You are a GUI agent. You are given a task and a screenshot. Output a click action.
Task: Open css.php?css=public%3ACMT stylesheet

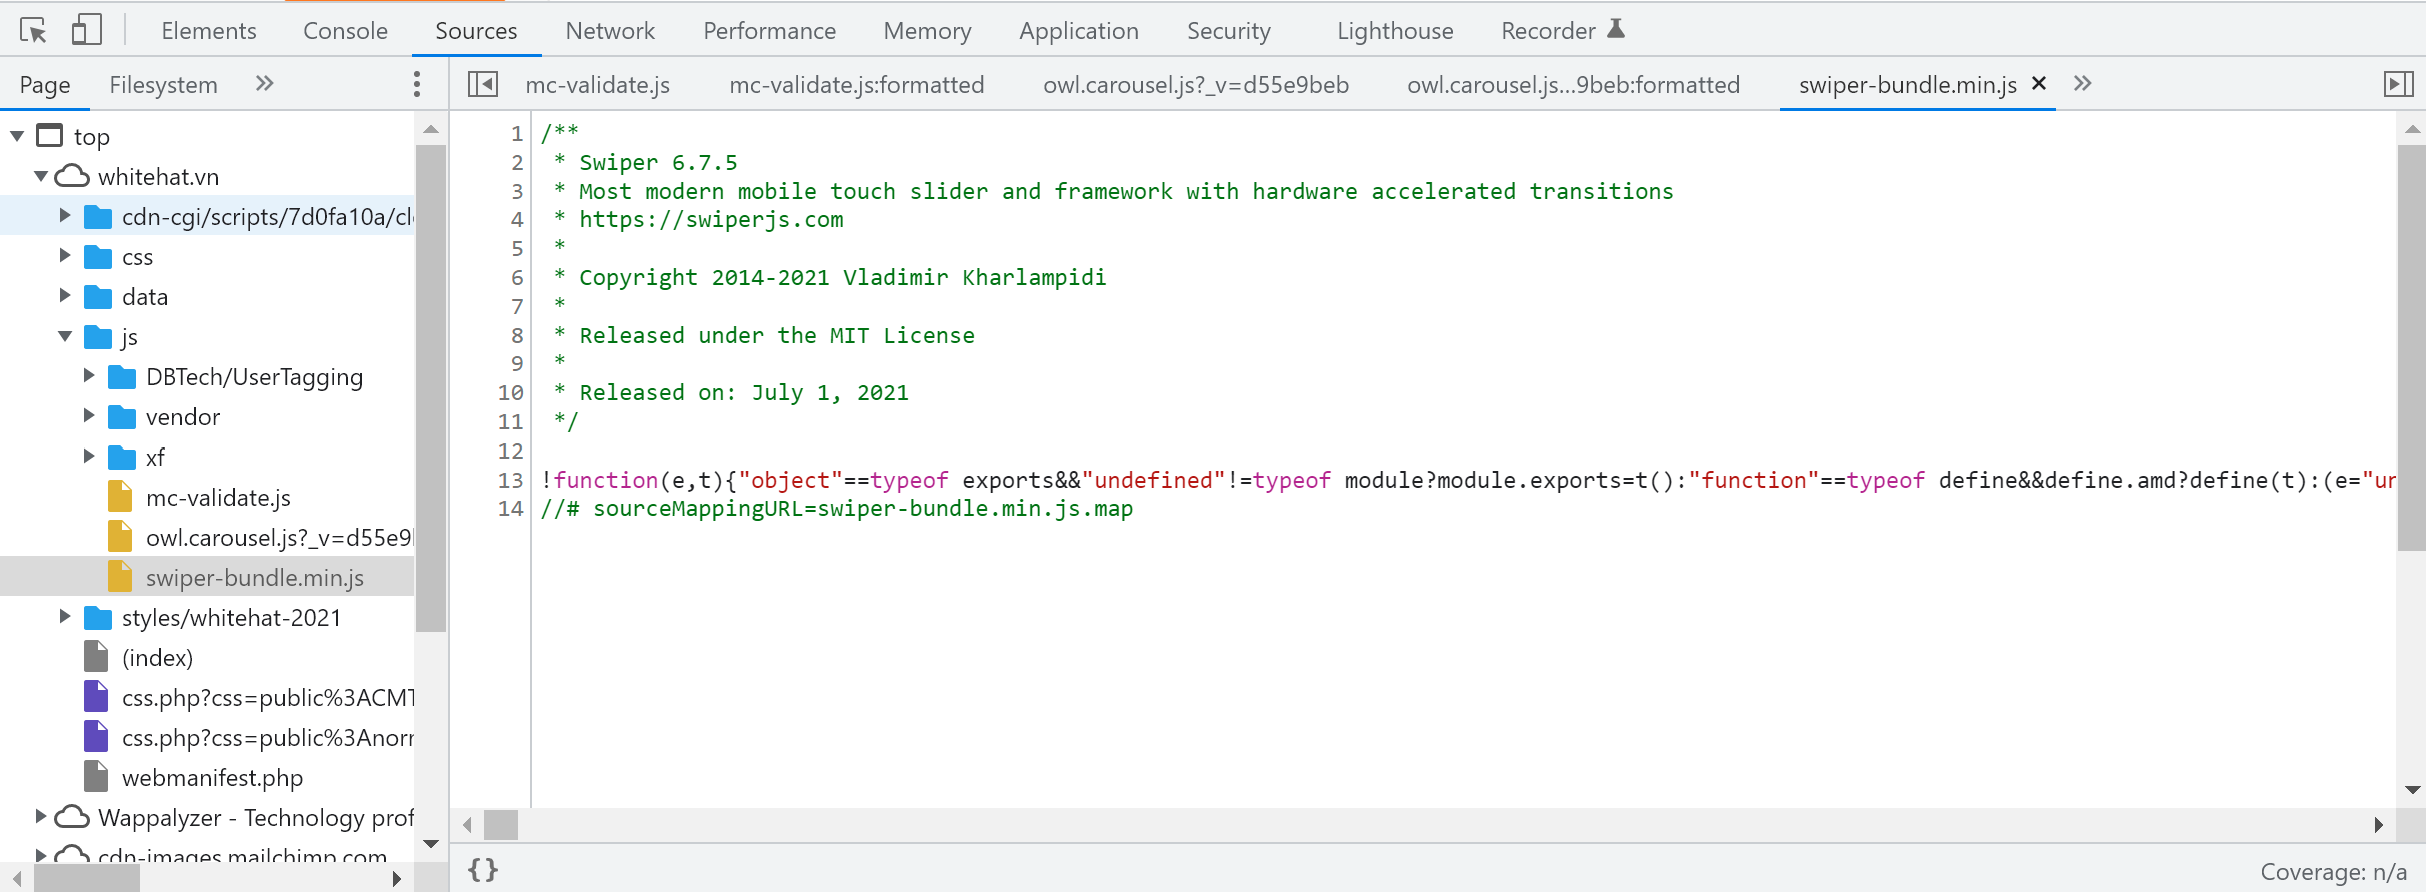268,698
